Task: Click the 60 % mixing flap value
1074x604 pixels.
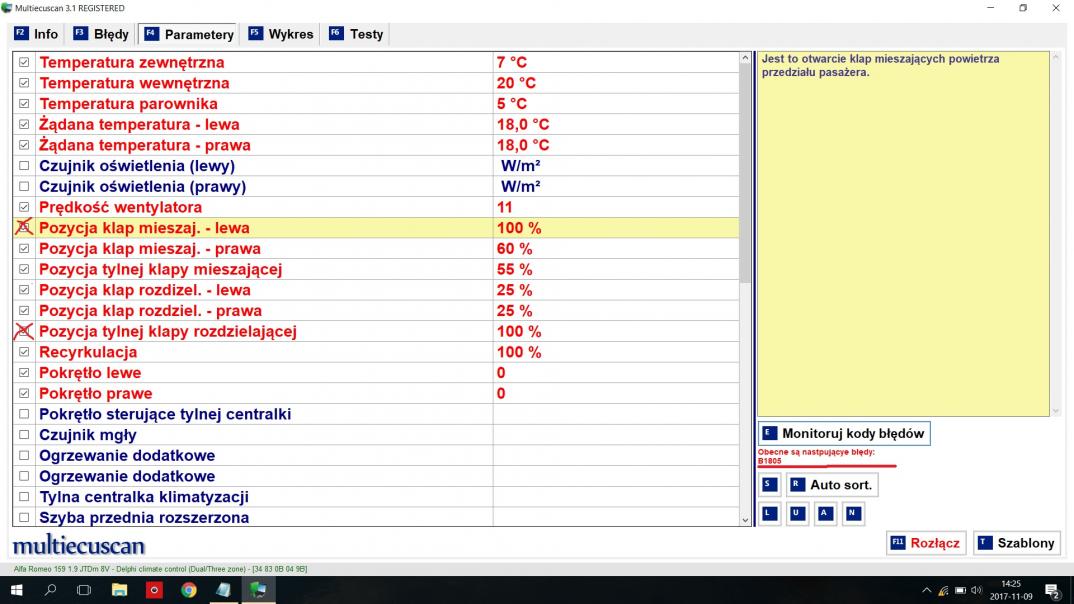Action: [514, 249]
